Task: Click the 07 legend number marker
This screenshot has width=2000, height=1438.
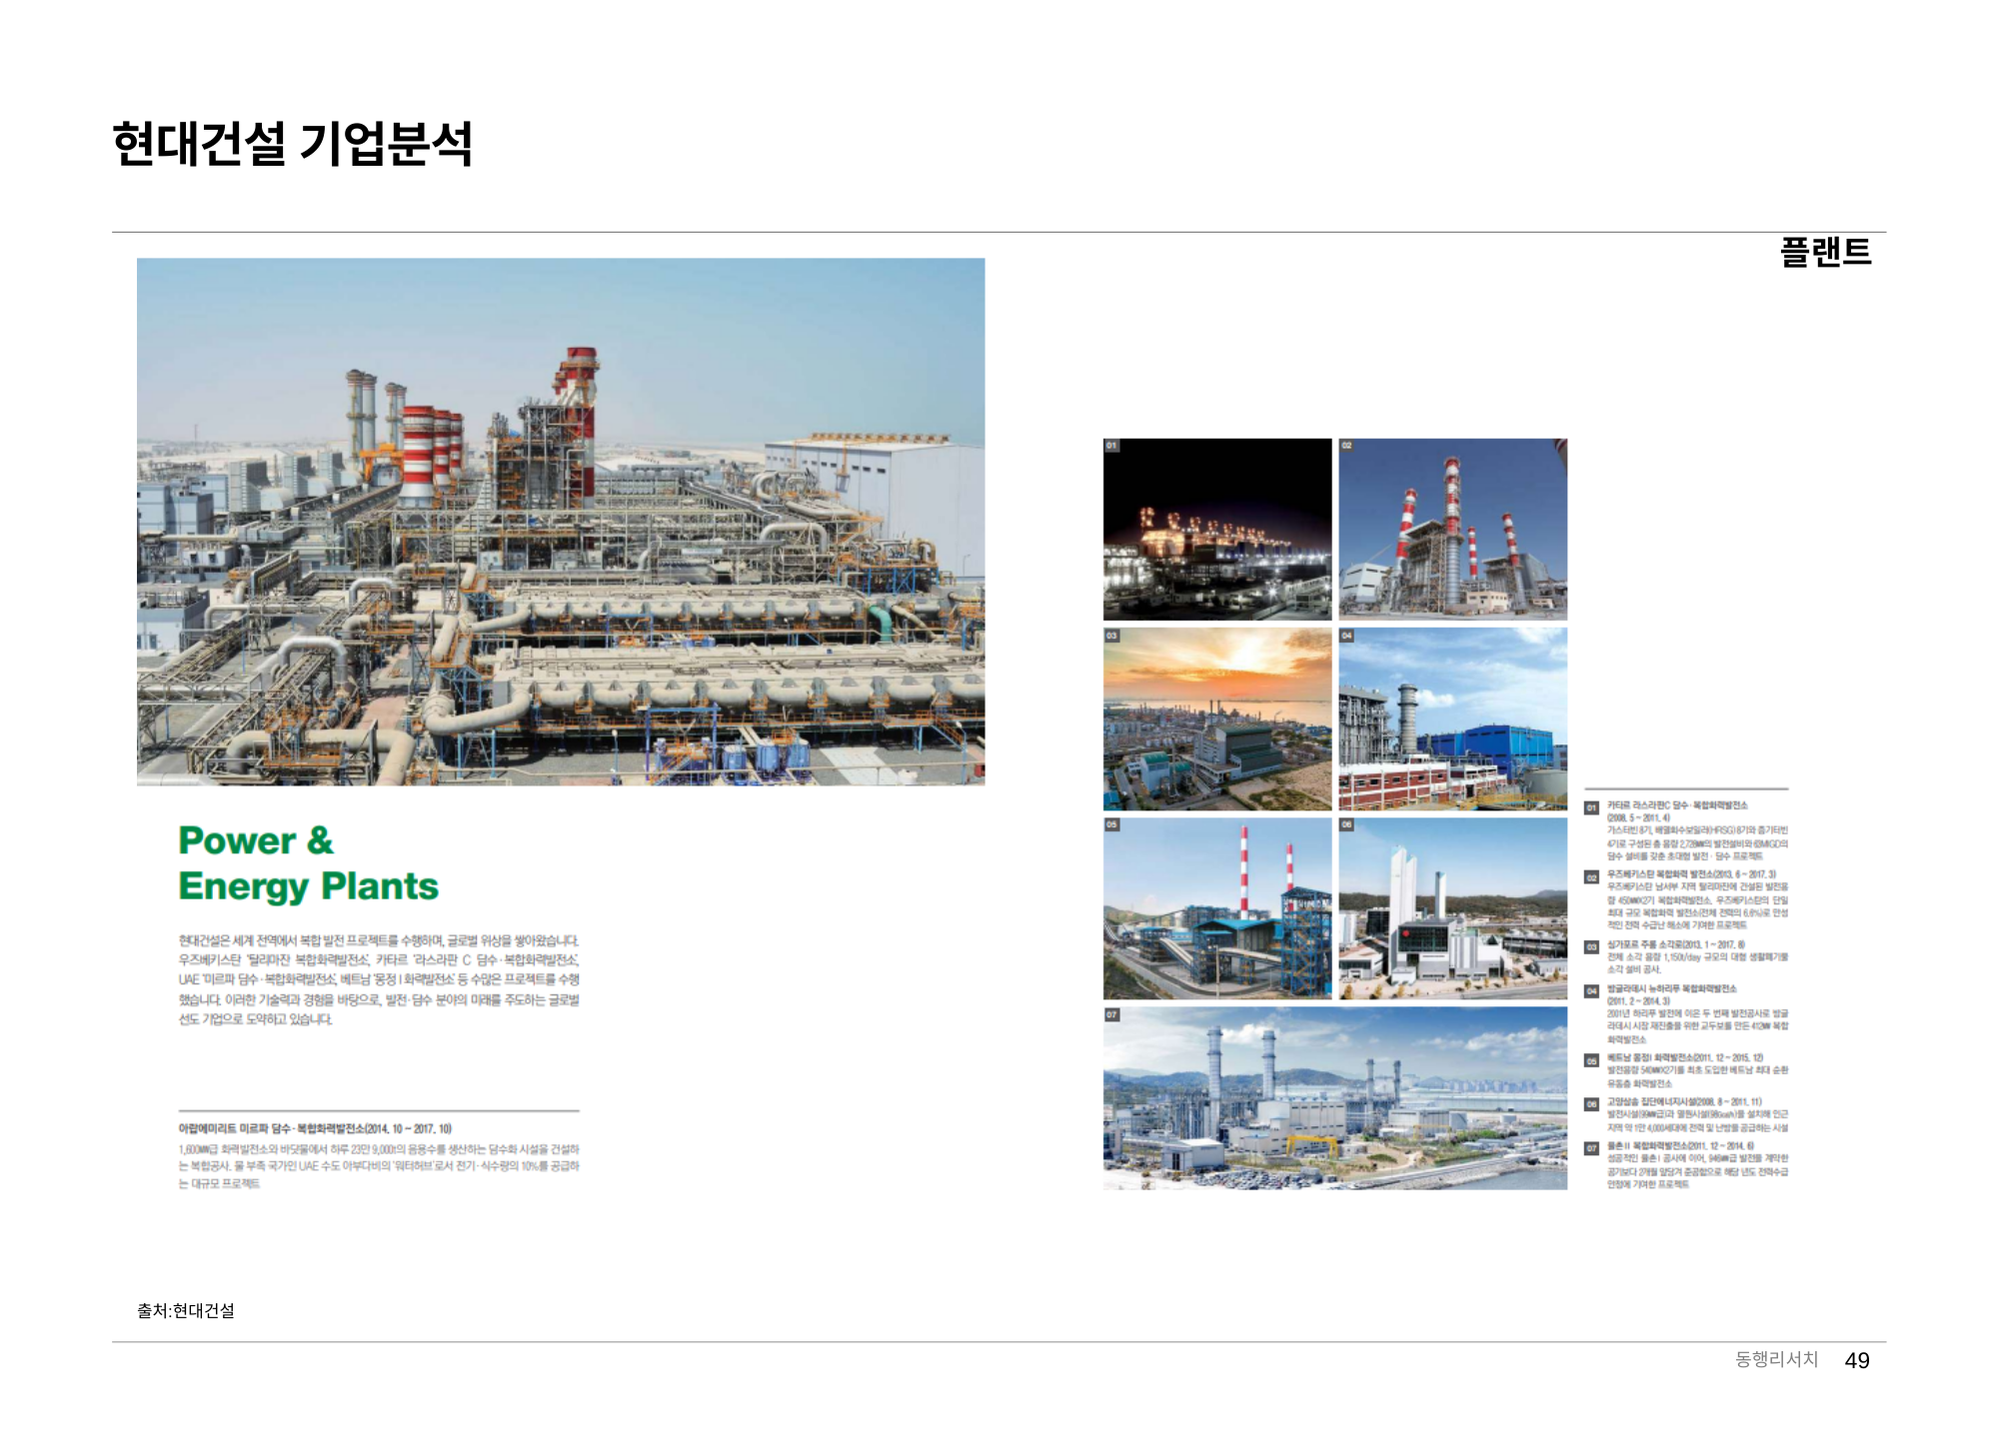Action: 1591,1149
